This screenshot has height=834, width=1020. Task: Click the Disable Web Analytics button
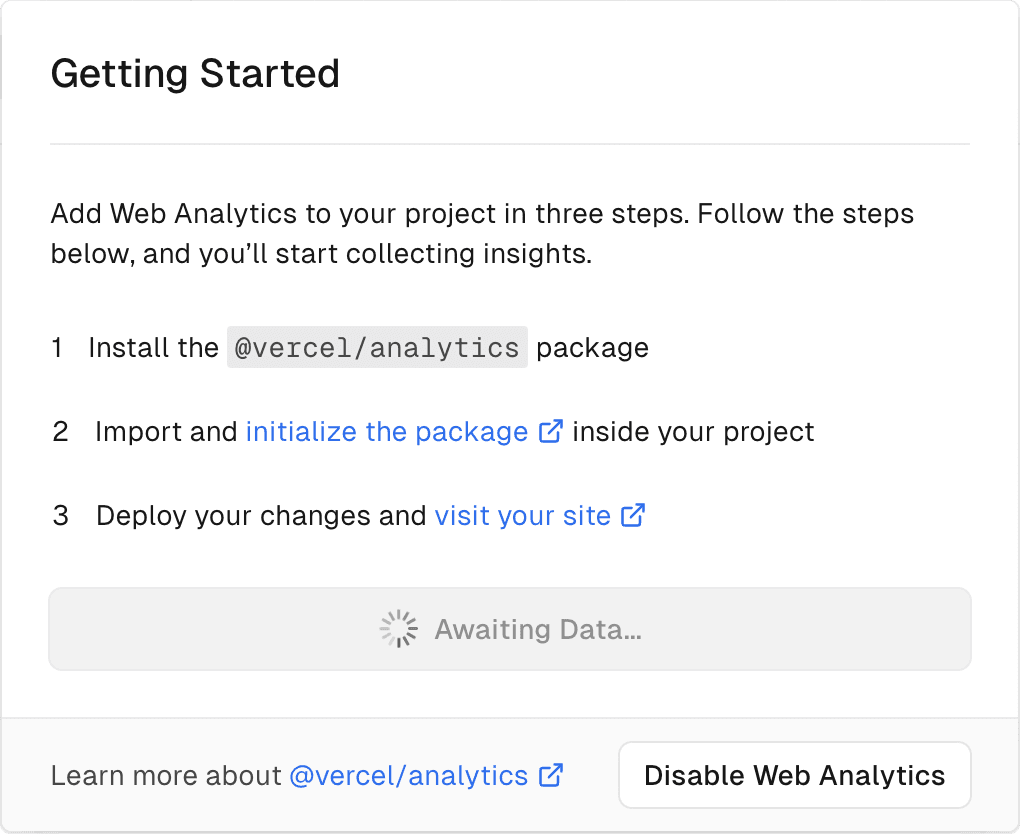794,775
